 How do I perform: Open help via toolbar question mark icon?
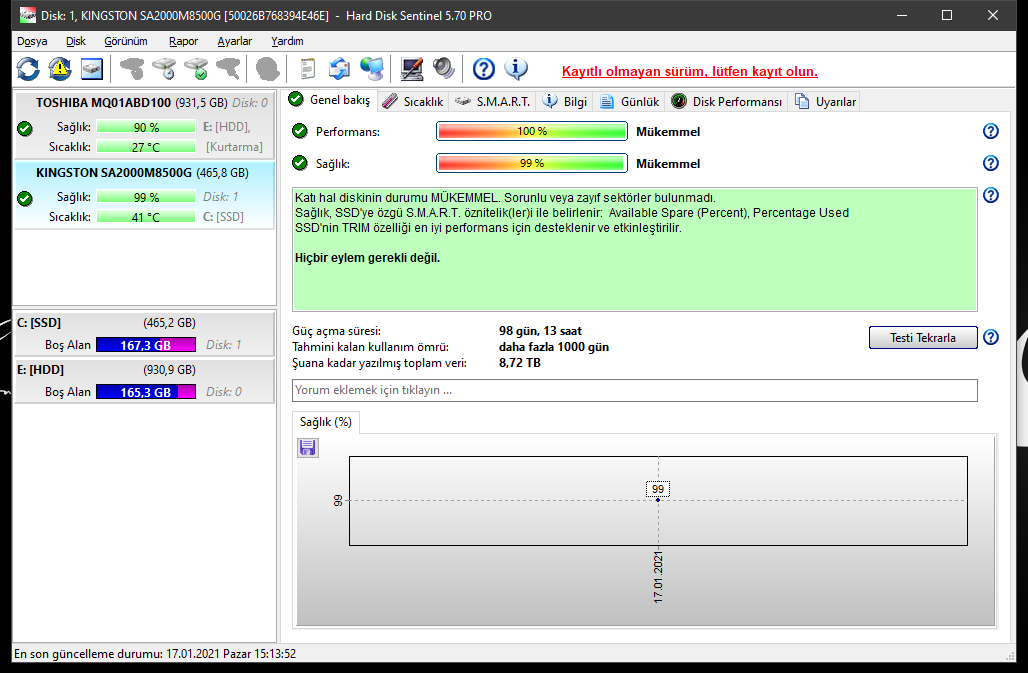[484, 69]
